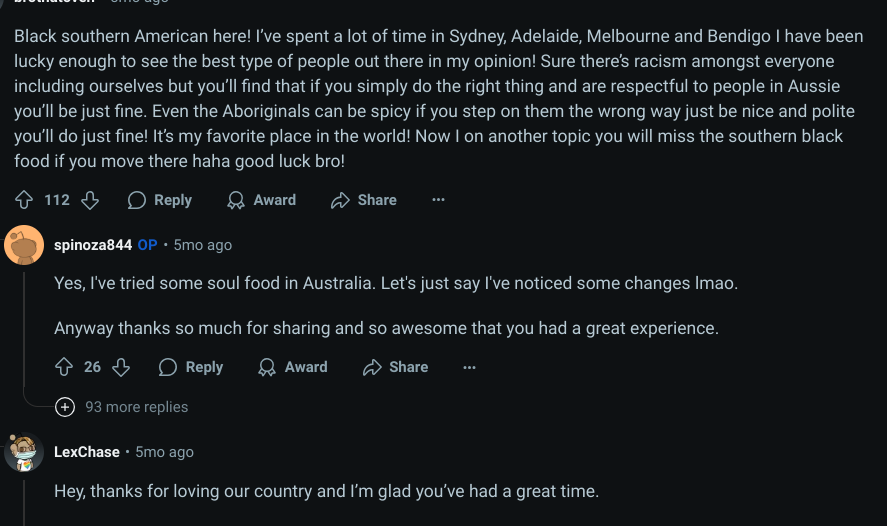Click the 5mo ago timestamp on LexChase's comment

click(165, 452)
